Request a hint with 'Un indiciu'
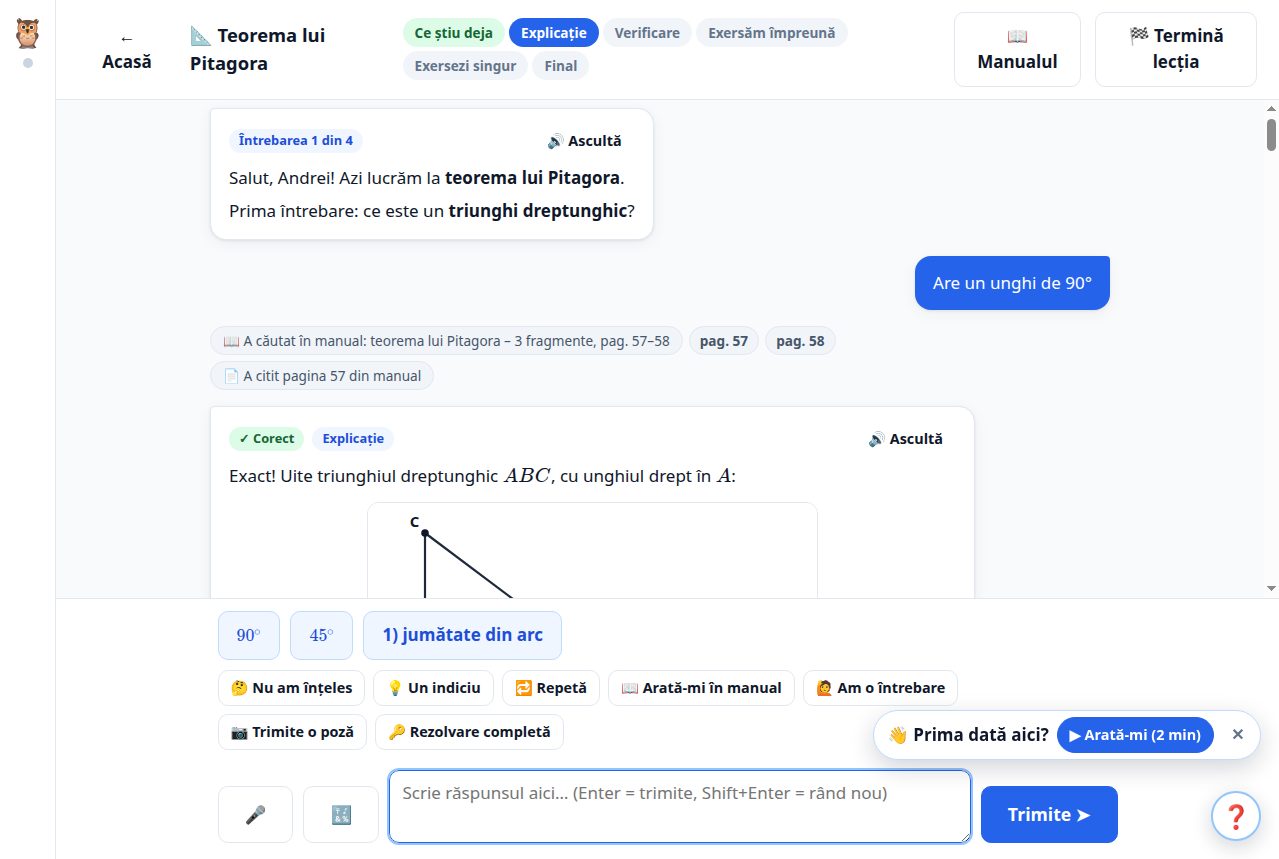Screen dimensions: 1279x859 coord(433,688)
